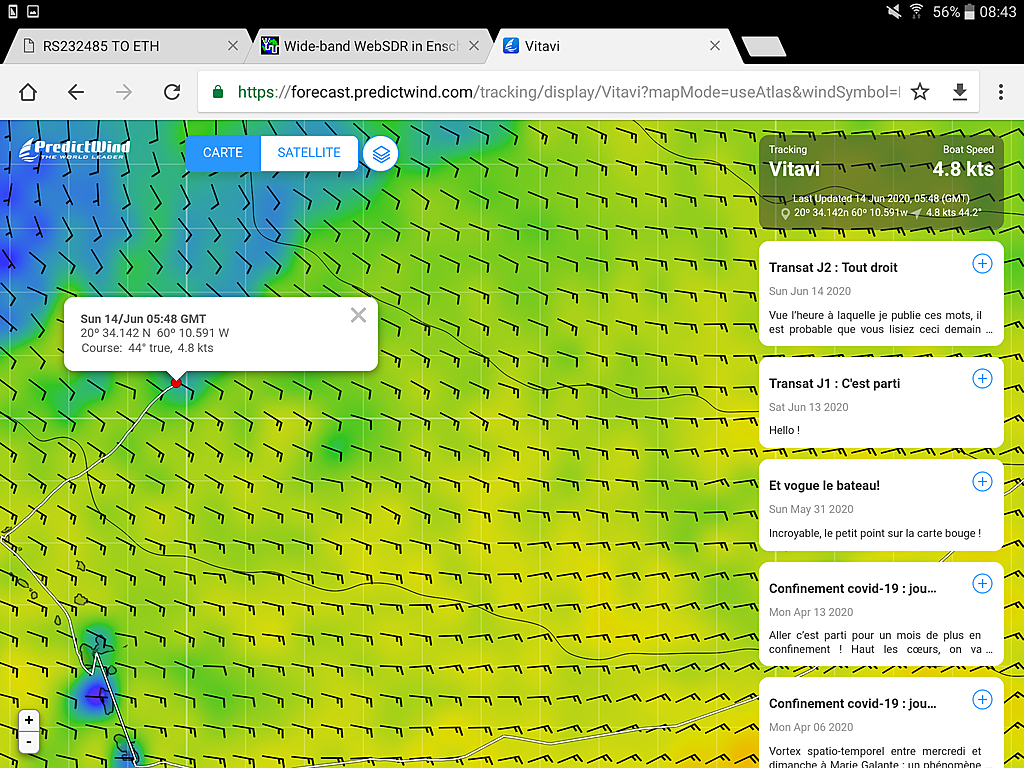Viewport: 1024px width, 768px height.
Task: Navigate back in browser
Action: (x=76, y=92)
